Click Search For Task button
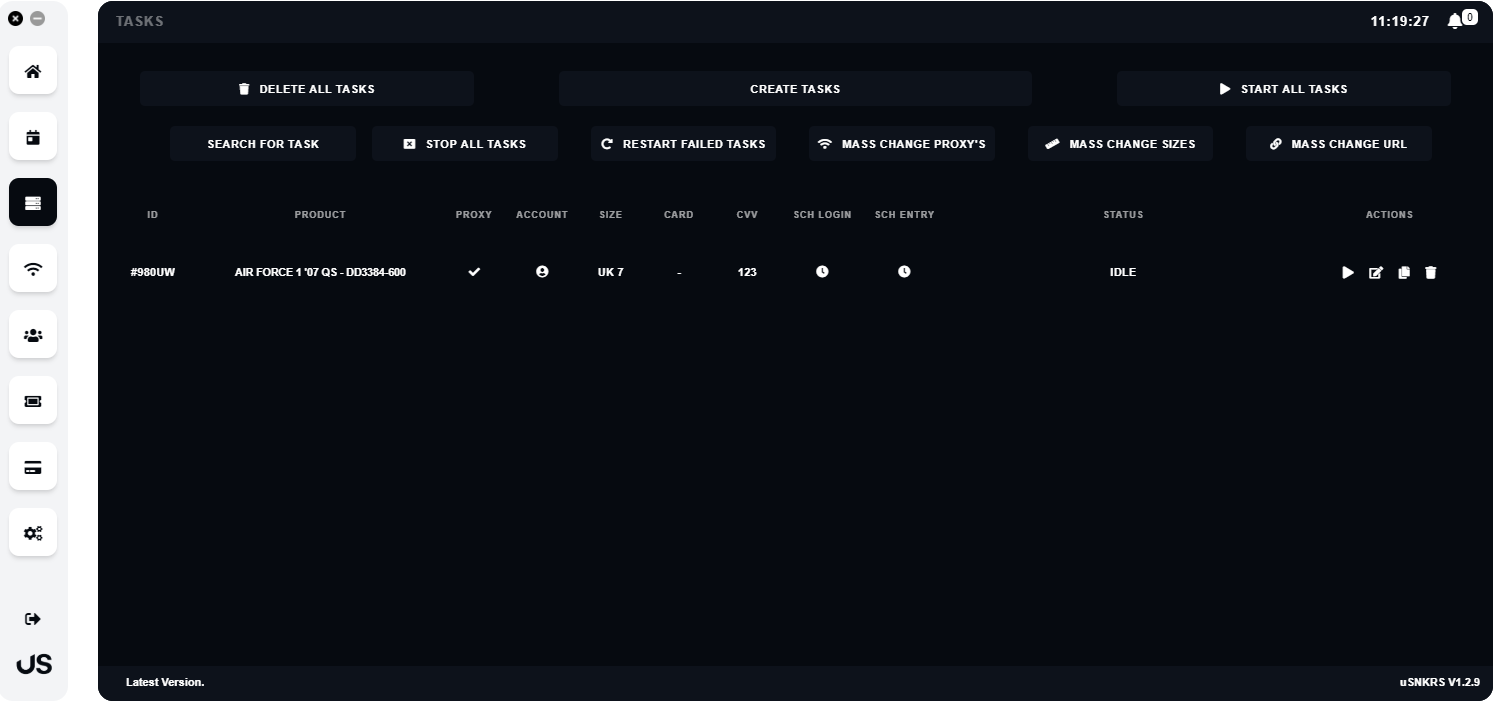Screen dimensions: 1496x708 pos(263,144)
